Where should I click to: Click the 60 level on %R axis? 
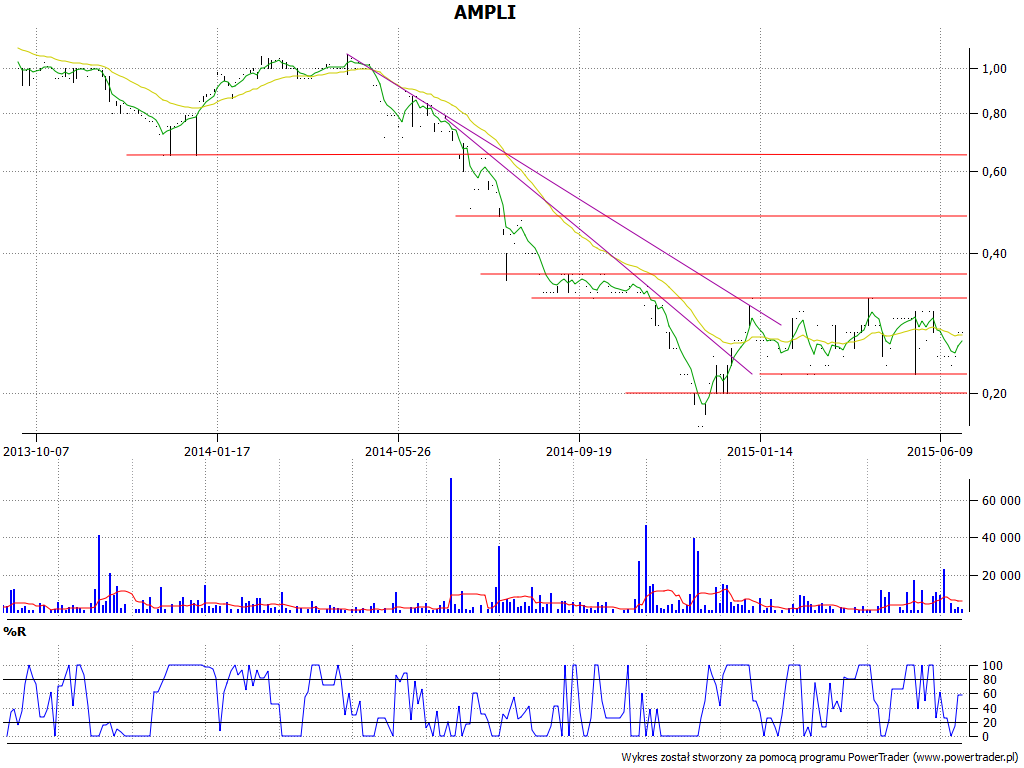(989, 694)
